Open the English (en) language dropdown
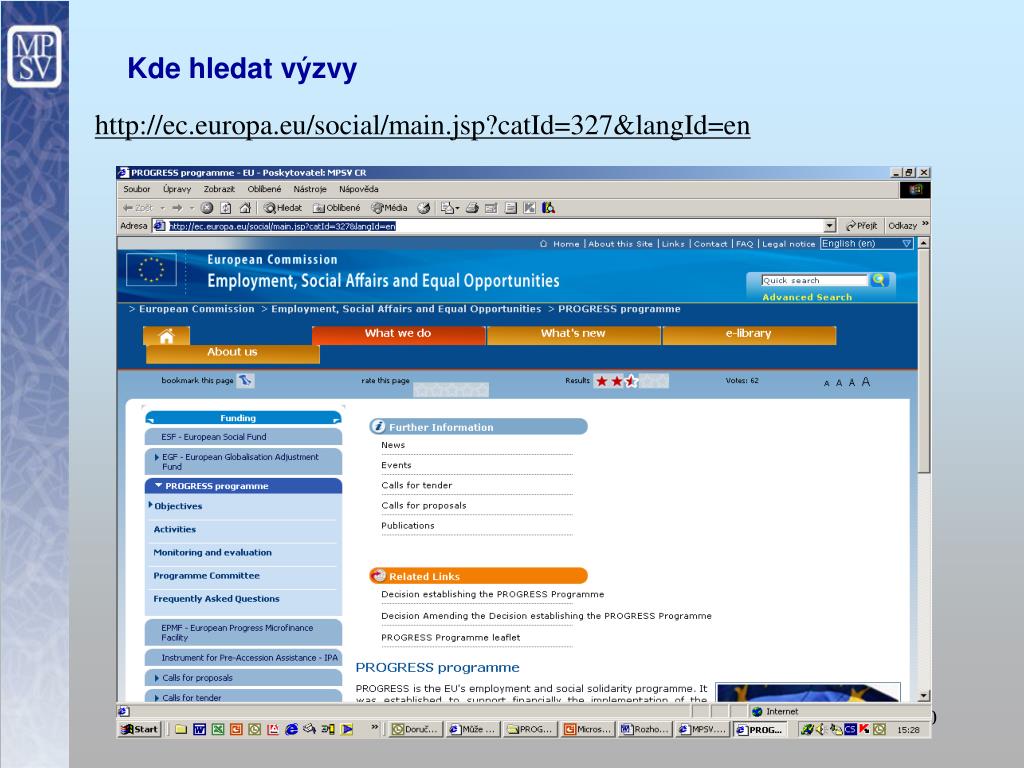This screenshot has height=768, width=1024. coord(867,244)
